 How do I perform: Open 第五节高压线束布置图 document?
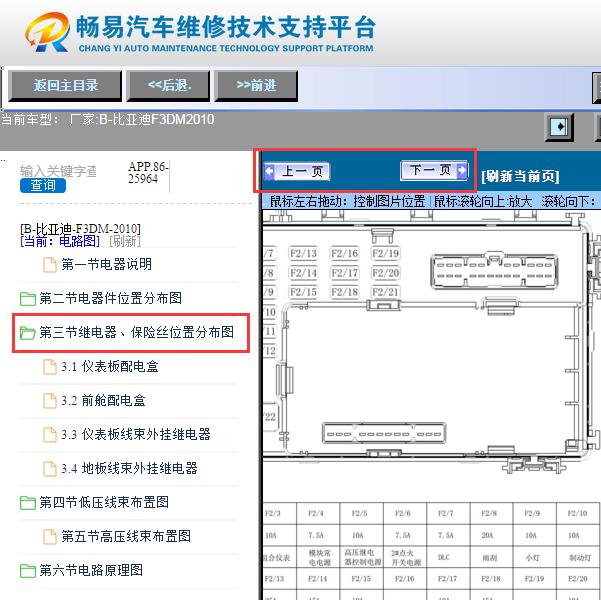pyautogui.click(x=126, y=536)
